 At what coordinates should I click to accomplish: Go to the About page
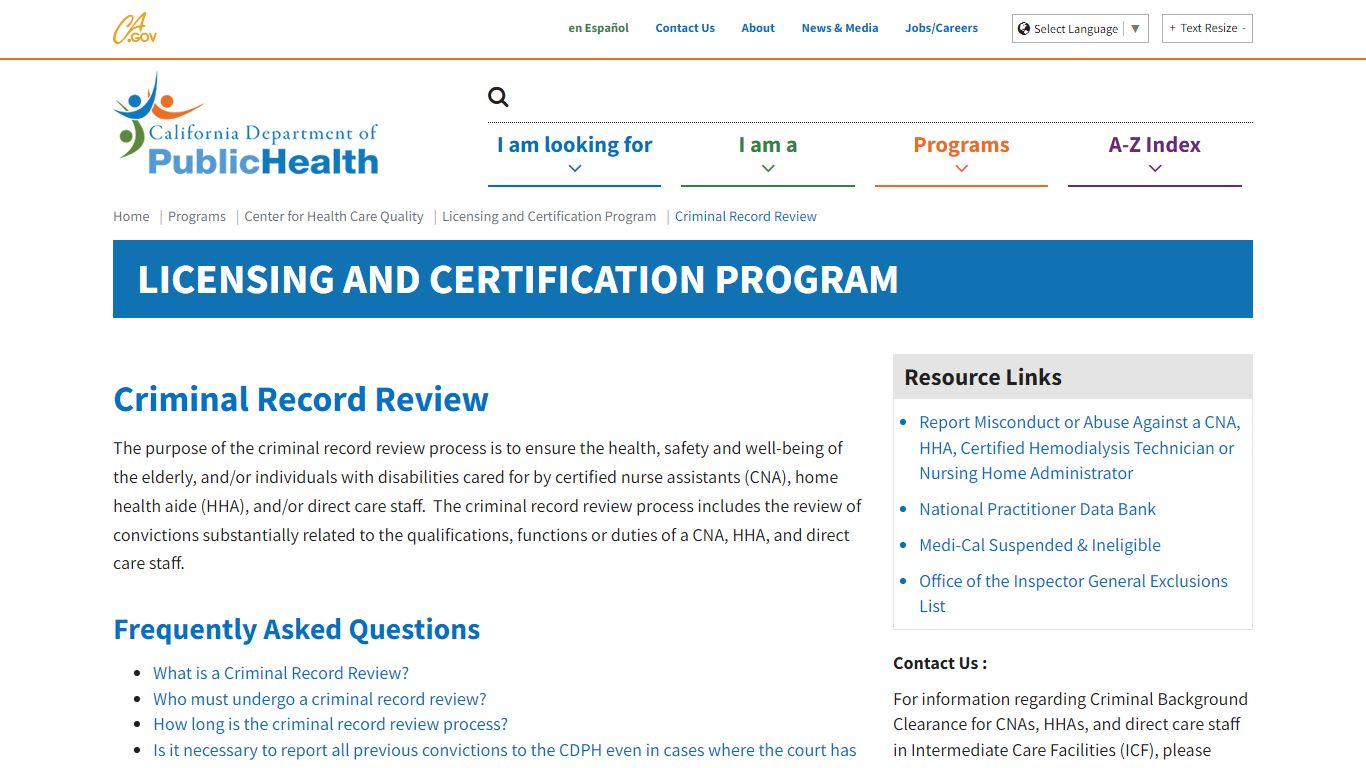point(758,28)
